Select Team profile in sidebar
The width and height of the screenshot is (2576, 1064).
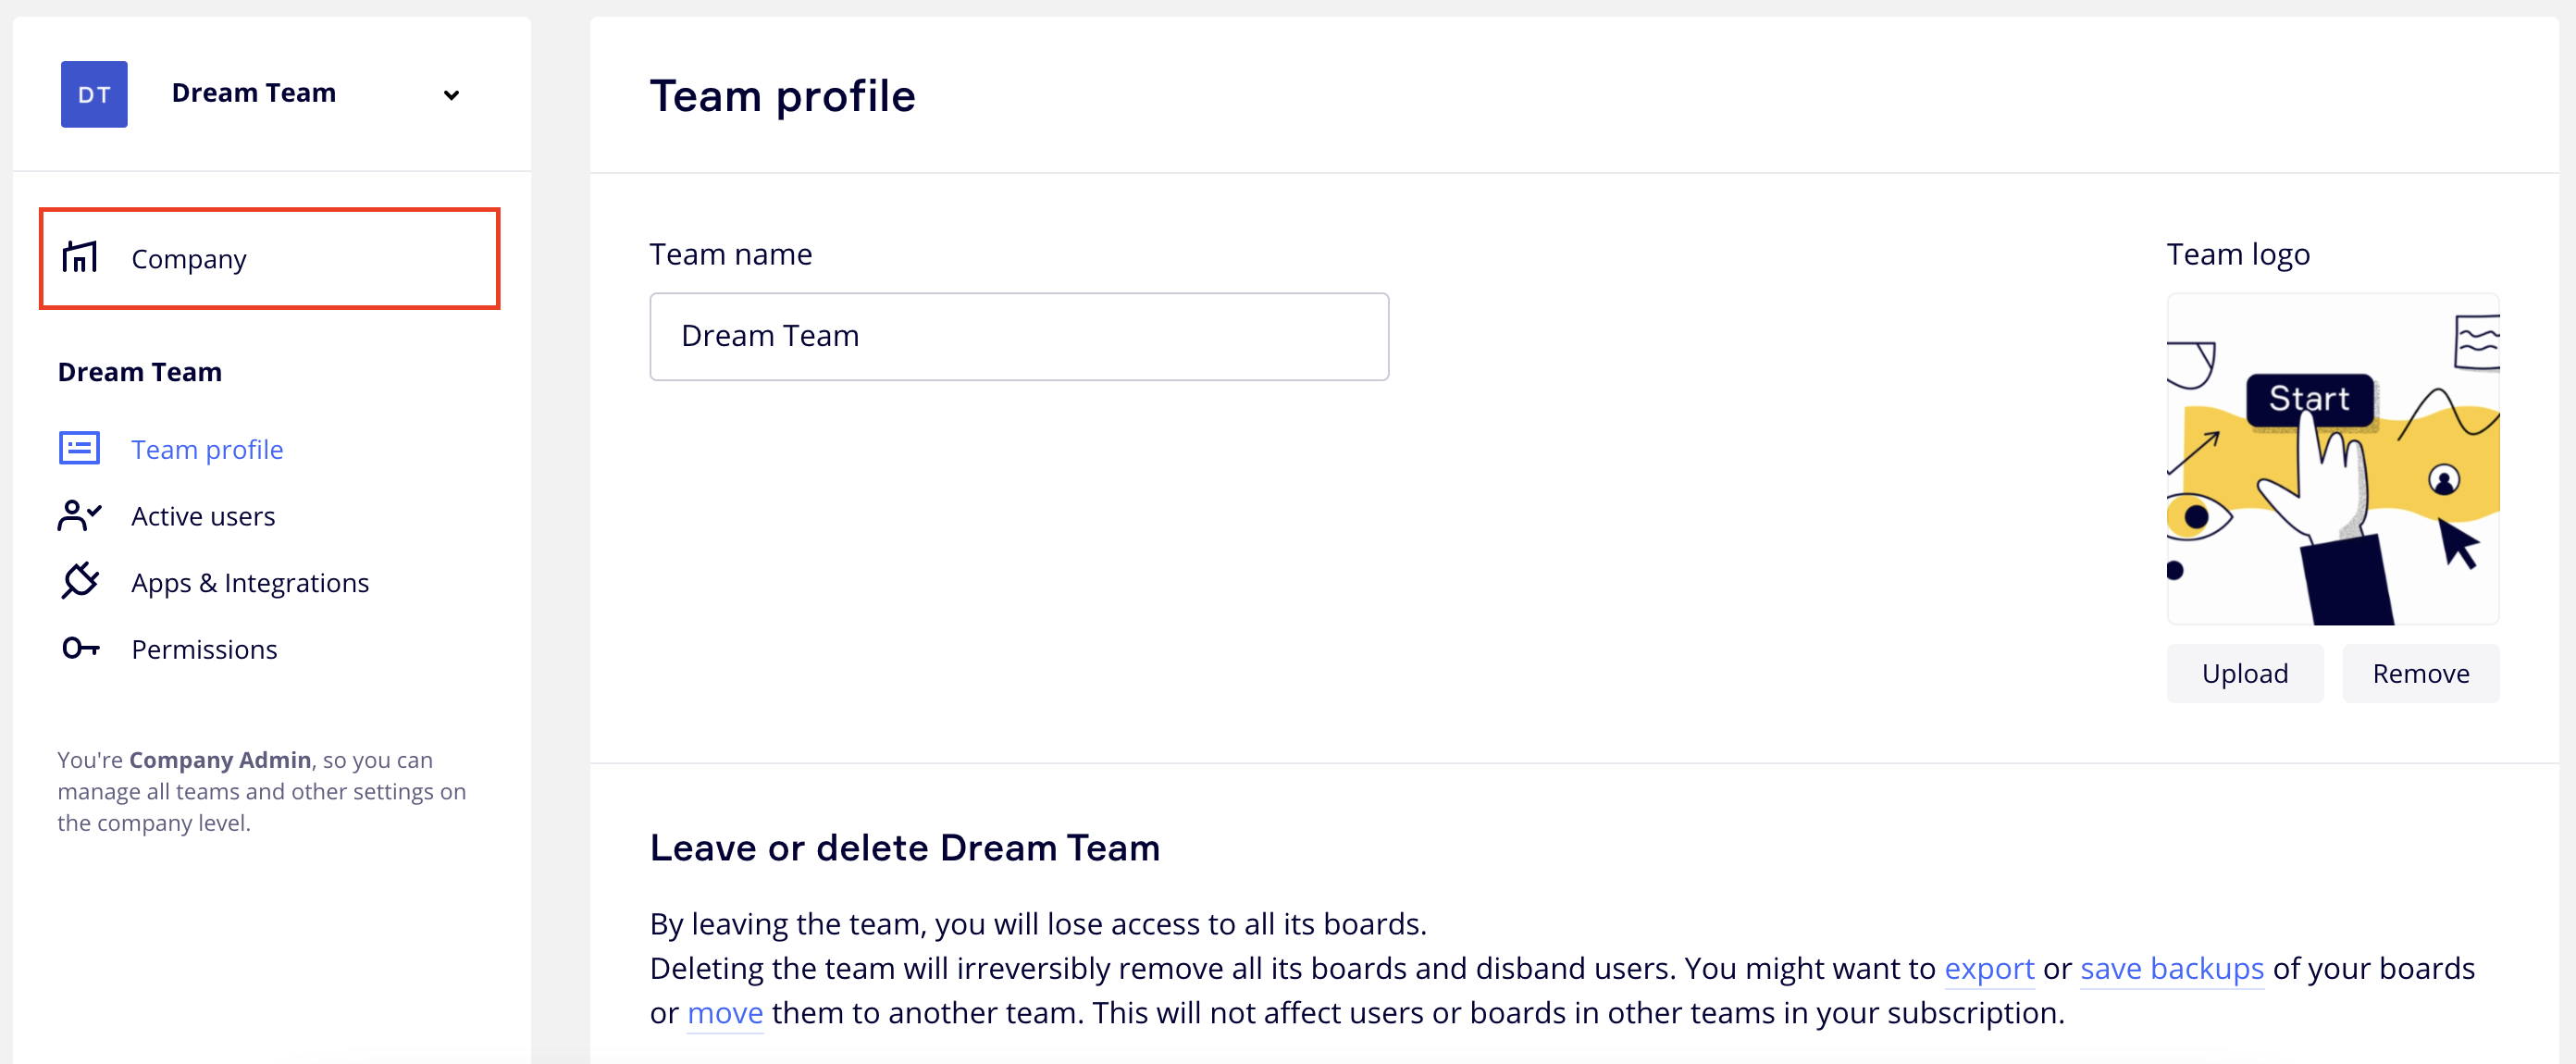(207, 450)
